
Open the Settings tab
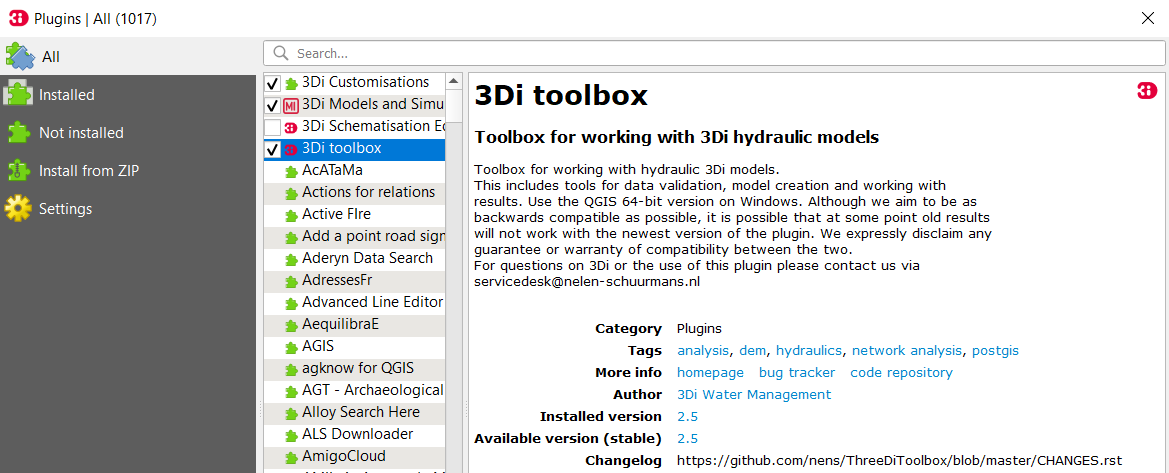[128, 209]
